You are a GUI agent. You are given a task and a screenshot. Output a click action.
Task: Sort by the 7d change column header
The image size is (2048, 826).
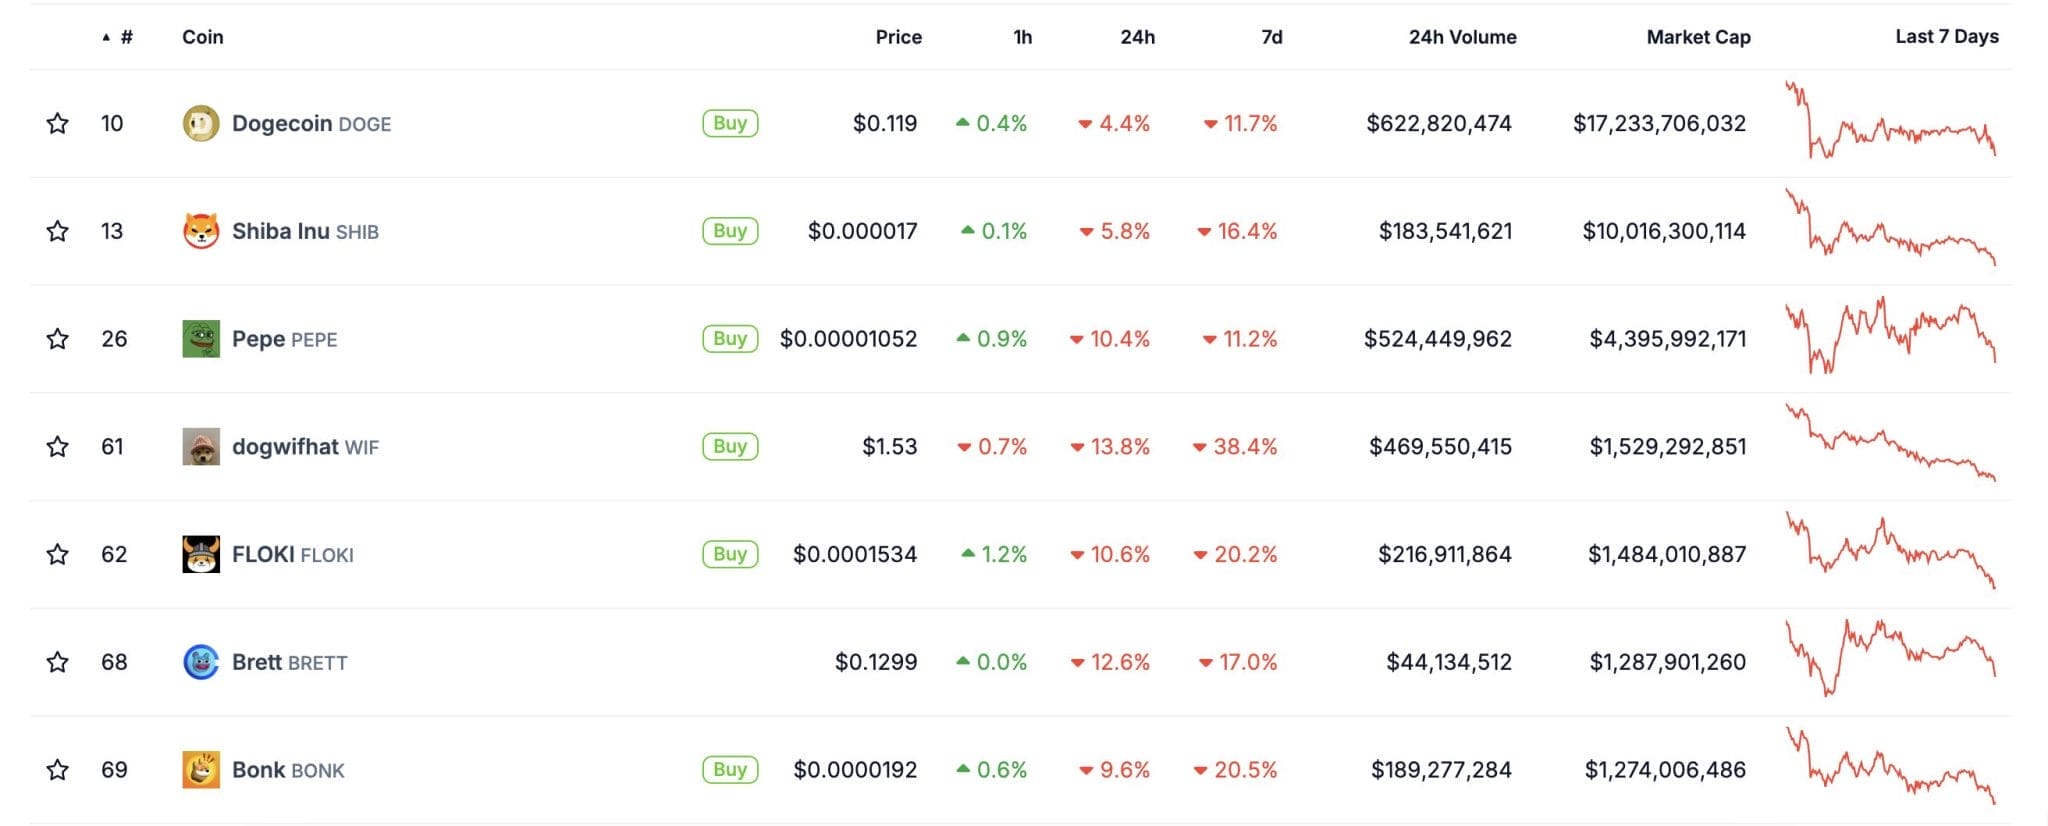[1271, 37]
